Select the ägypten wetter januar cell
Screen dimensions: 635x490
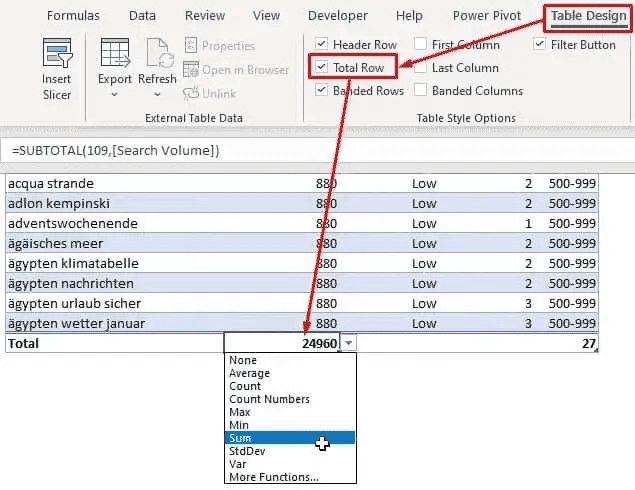[115, 323]
